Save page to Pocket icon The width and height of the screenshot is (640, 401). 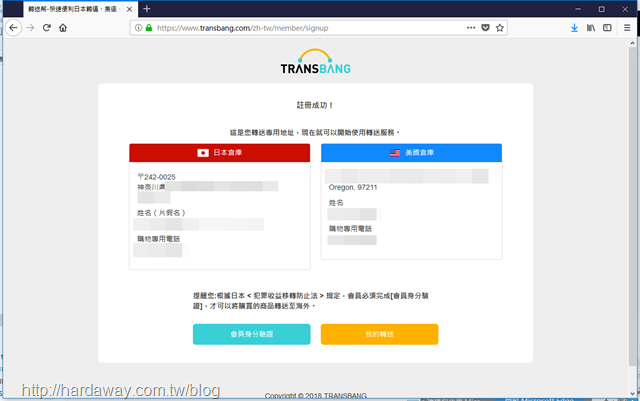click(485, 28)
